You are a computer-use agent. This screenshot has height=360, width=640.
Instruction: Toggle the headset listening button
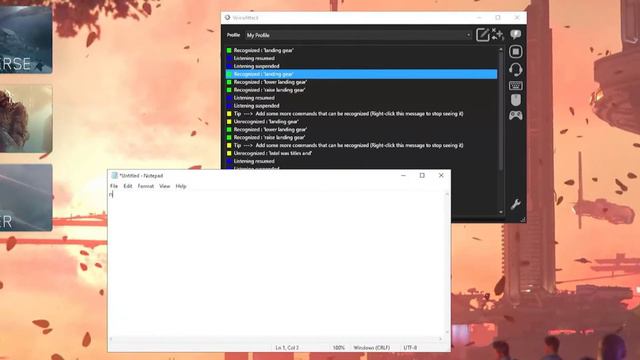[x=516, y=69]
